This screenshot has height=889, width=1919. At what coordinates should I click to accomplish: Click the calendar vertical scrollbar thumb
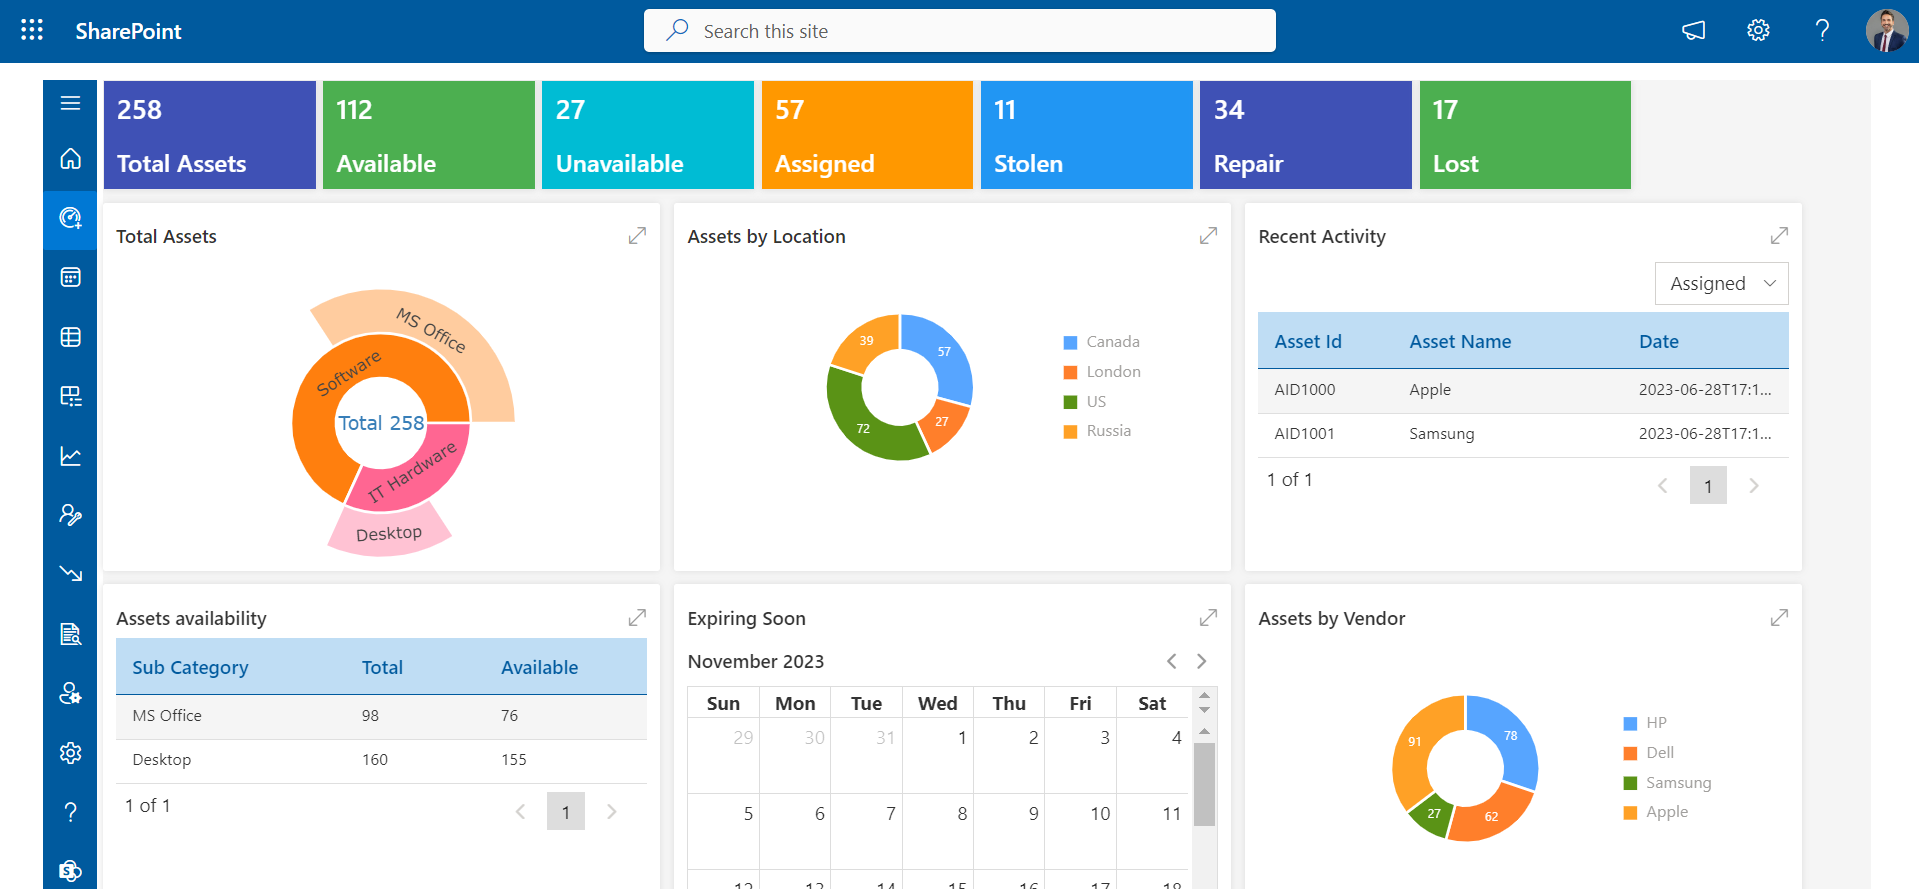1204,785
